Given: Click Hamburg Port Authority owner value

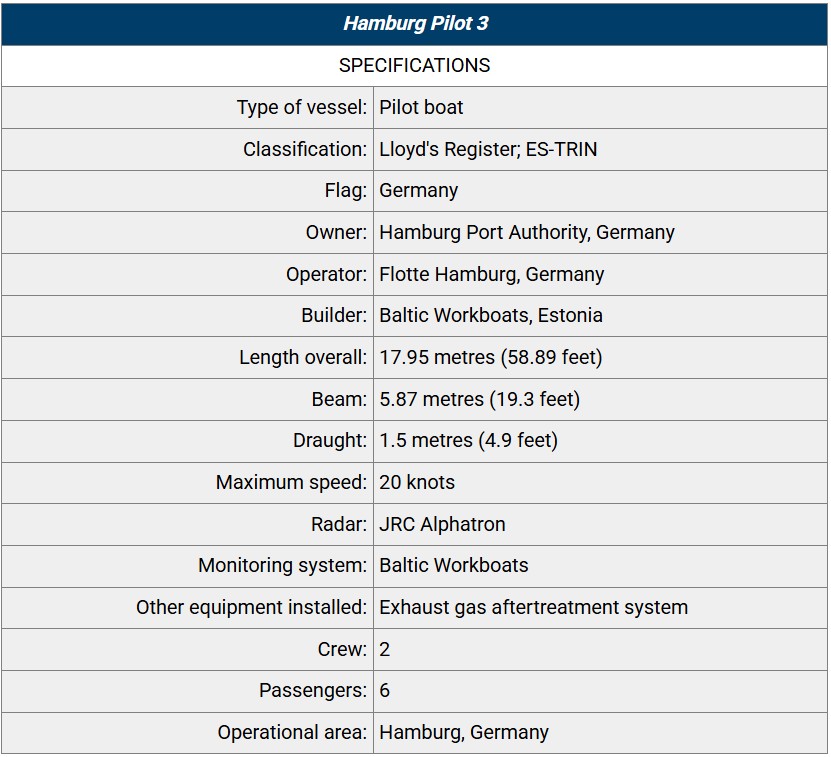Looking at the screenshot, I should [x=527, y=233].
